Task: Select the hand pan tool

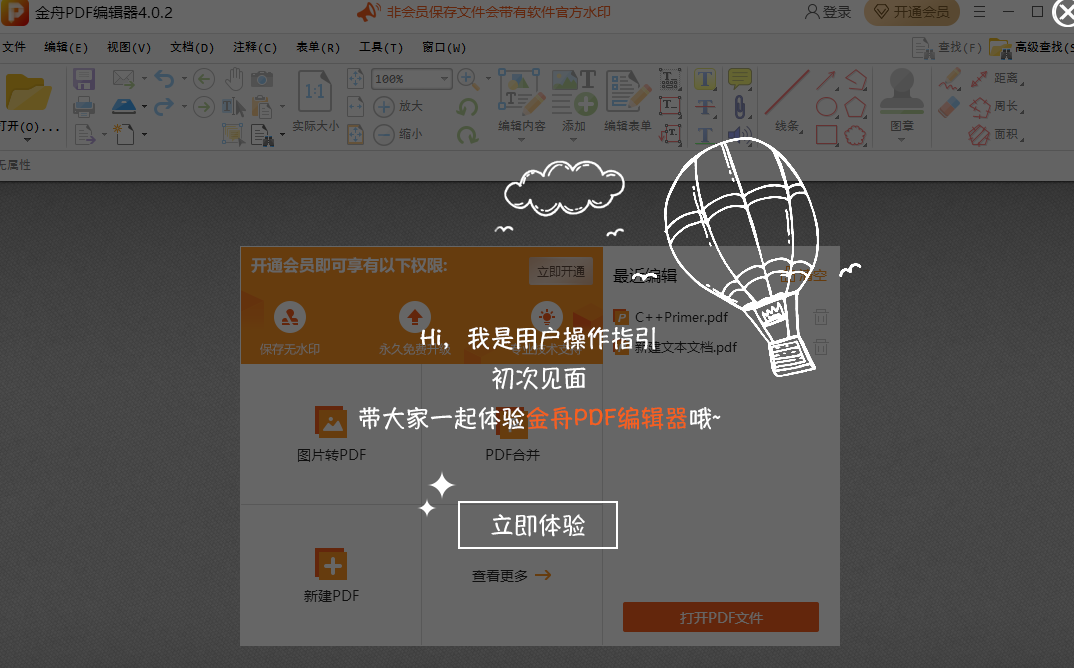Action: point(234,79)
